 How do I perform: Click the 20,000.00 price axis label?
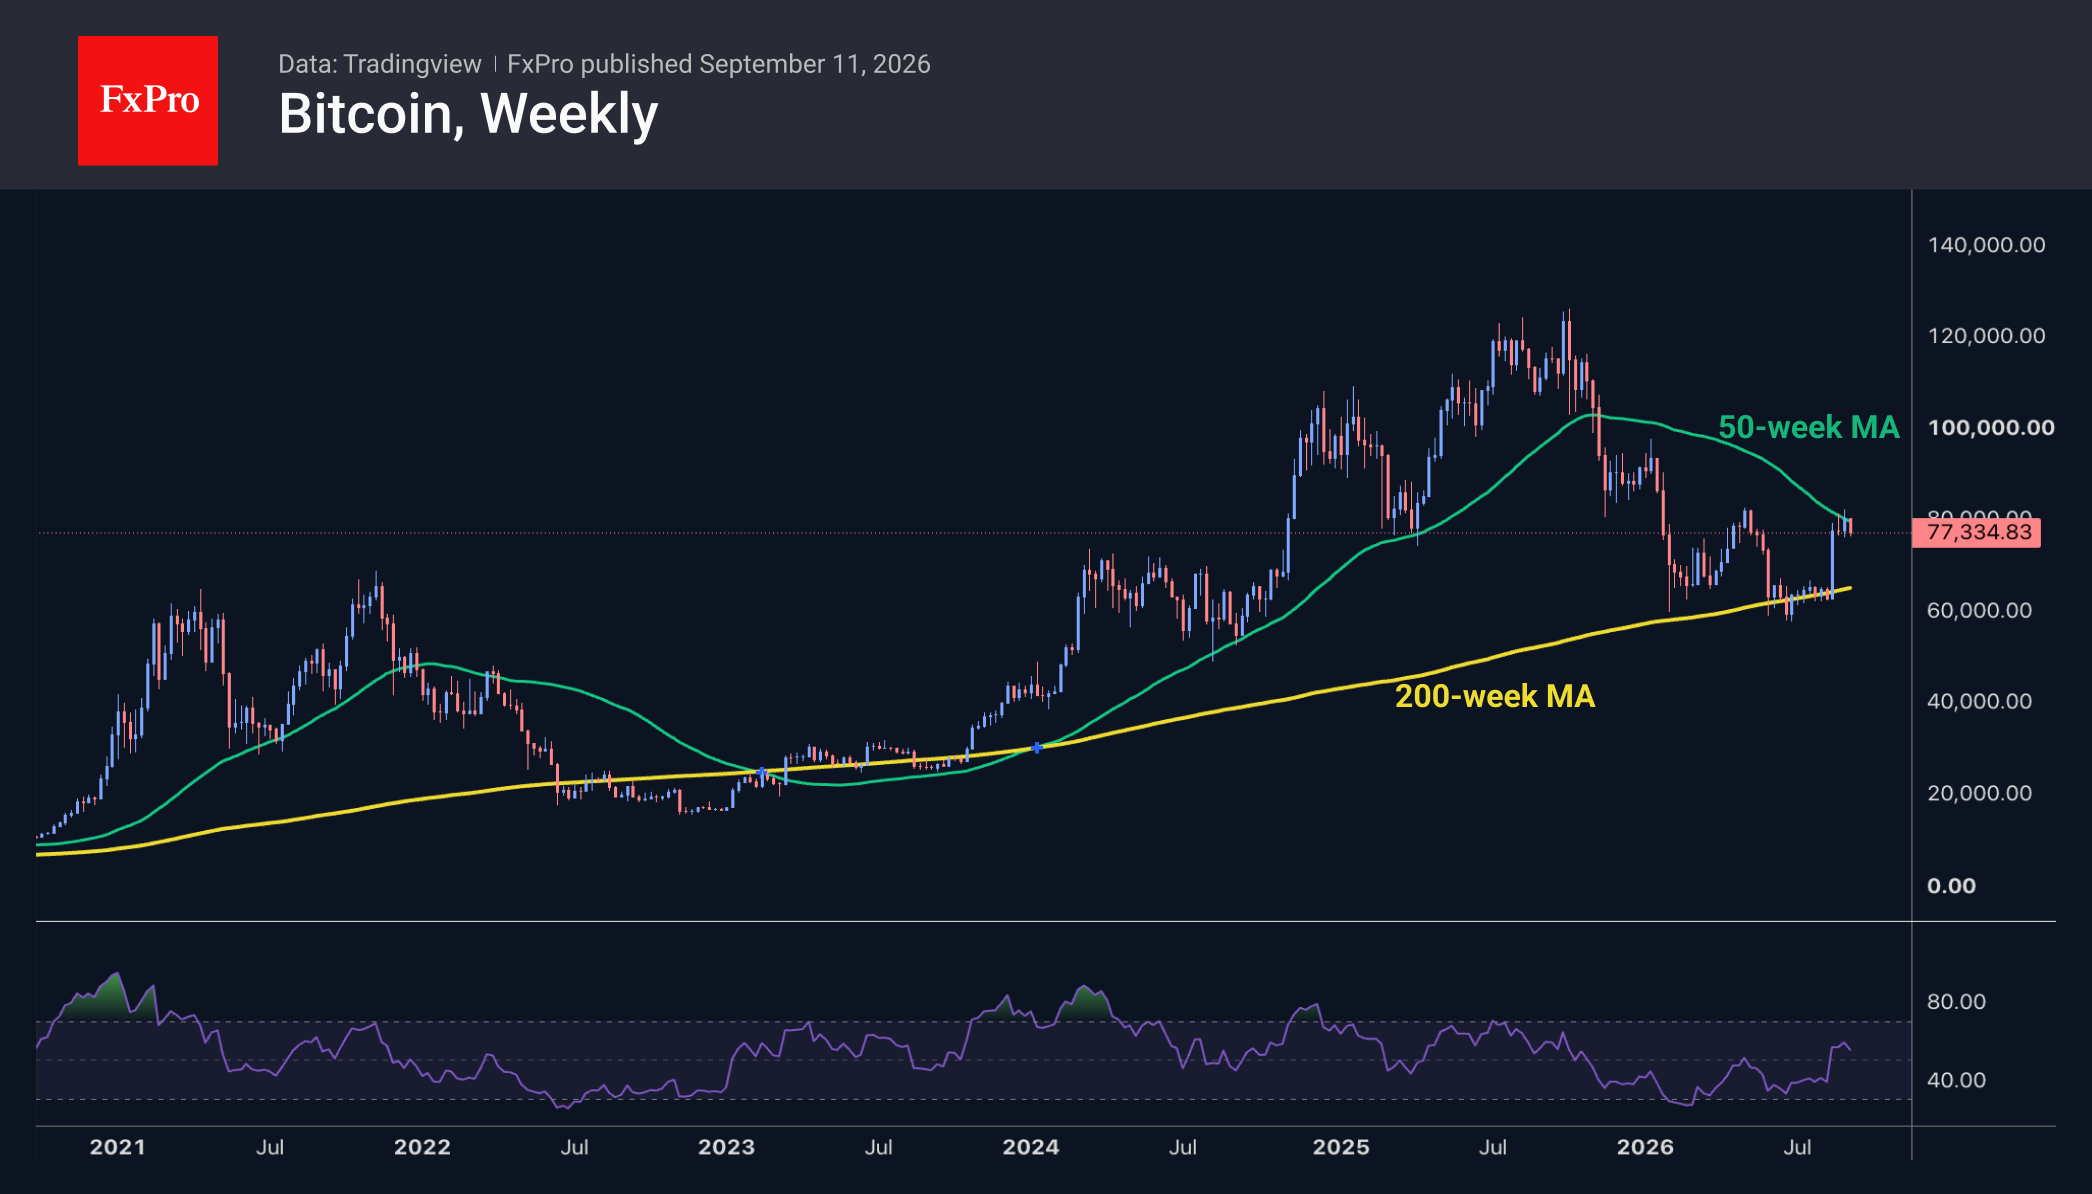point(1979,793)
